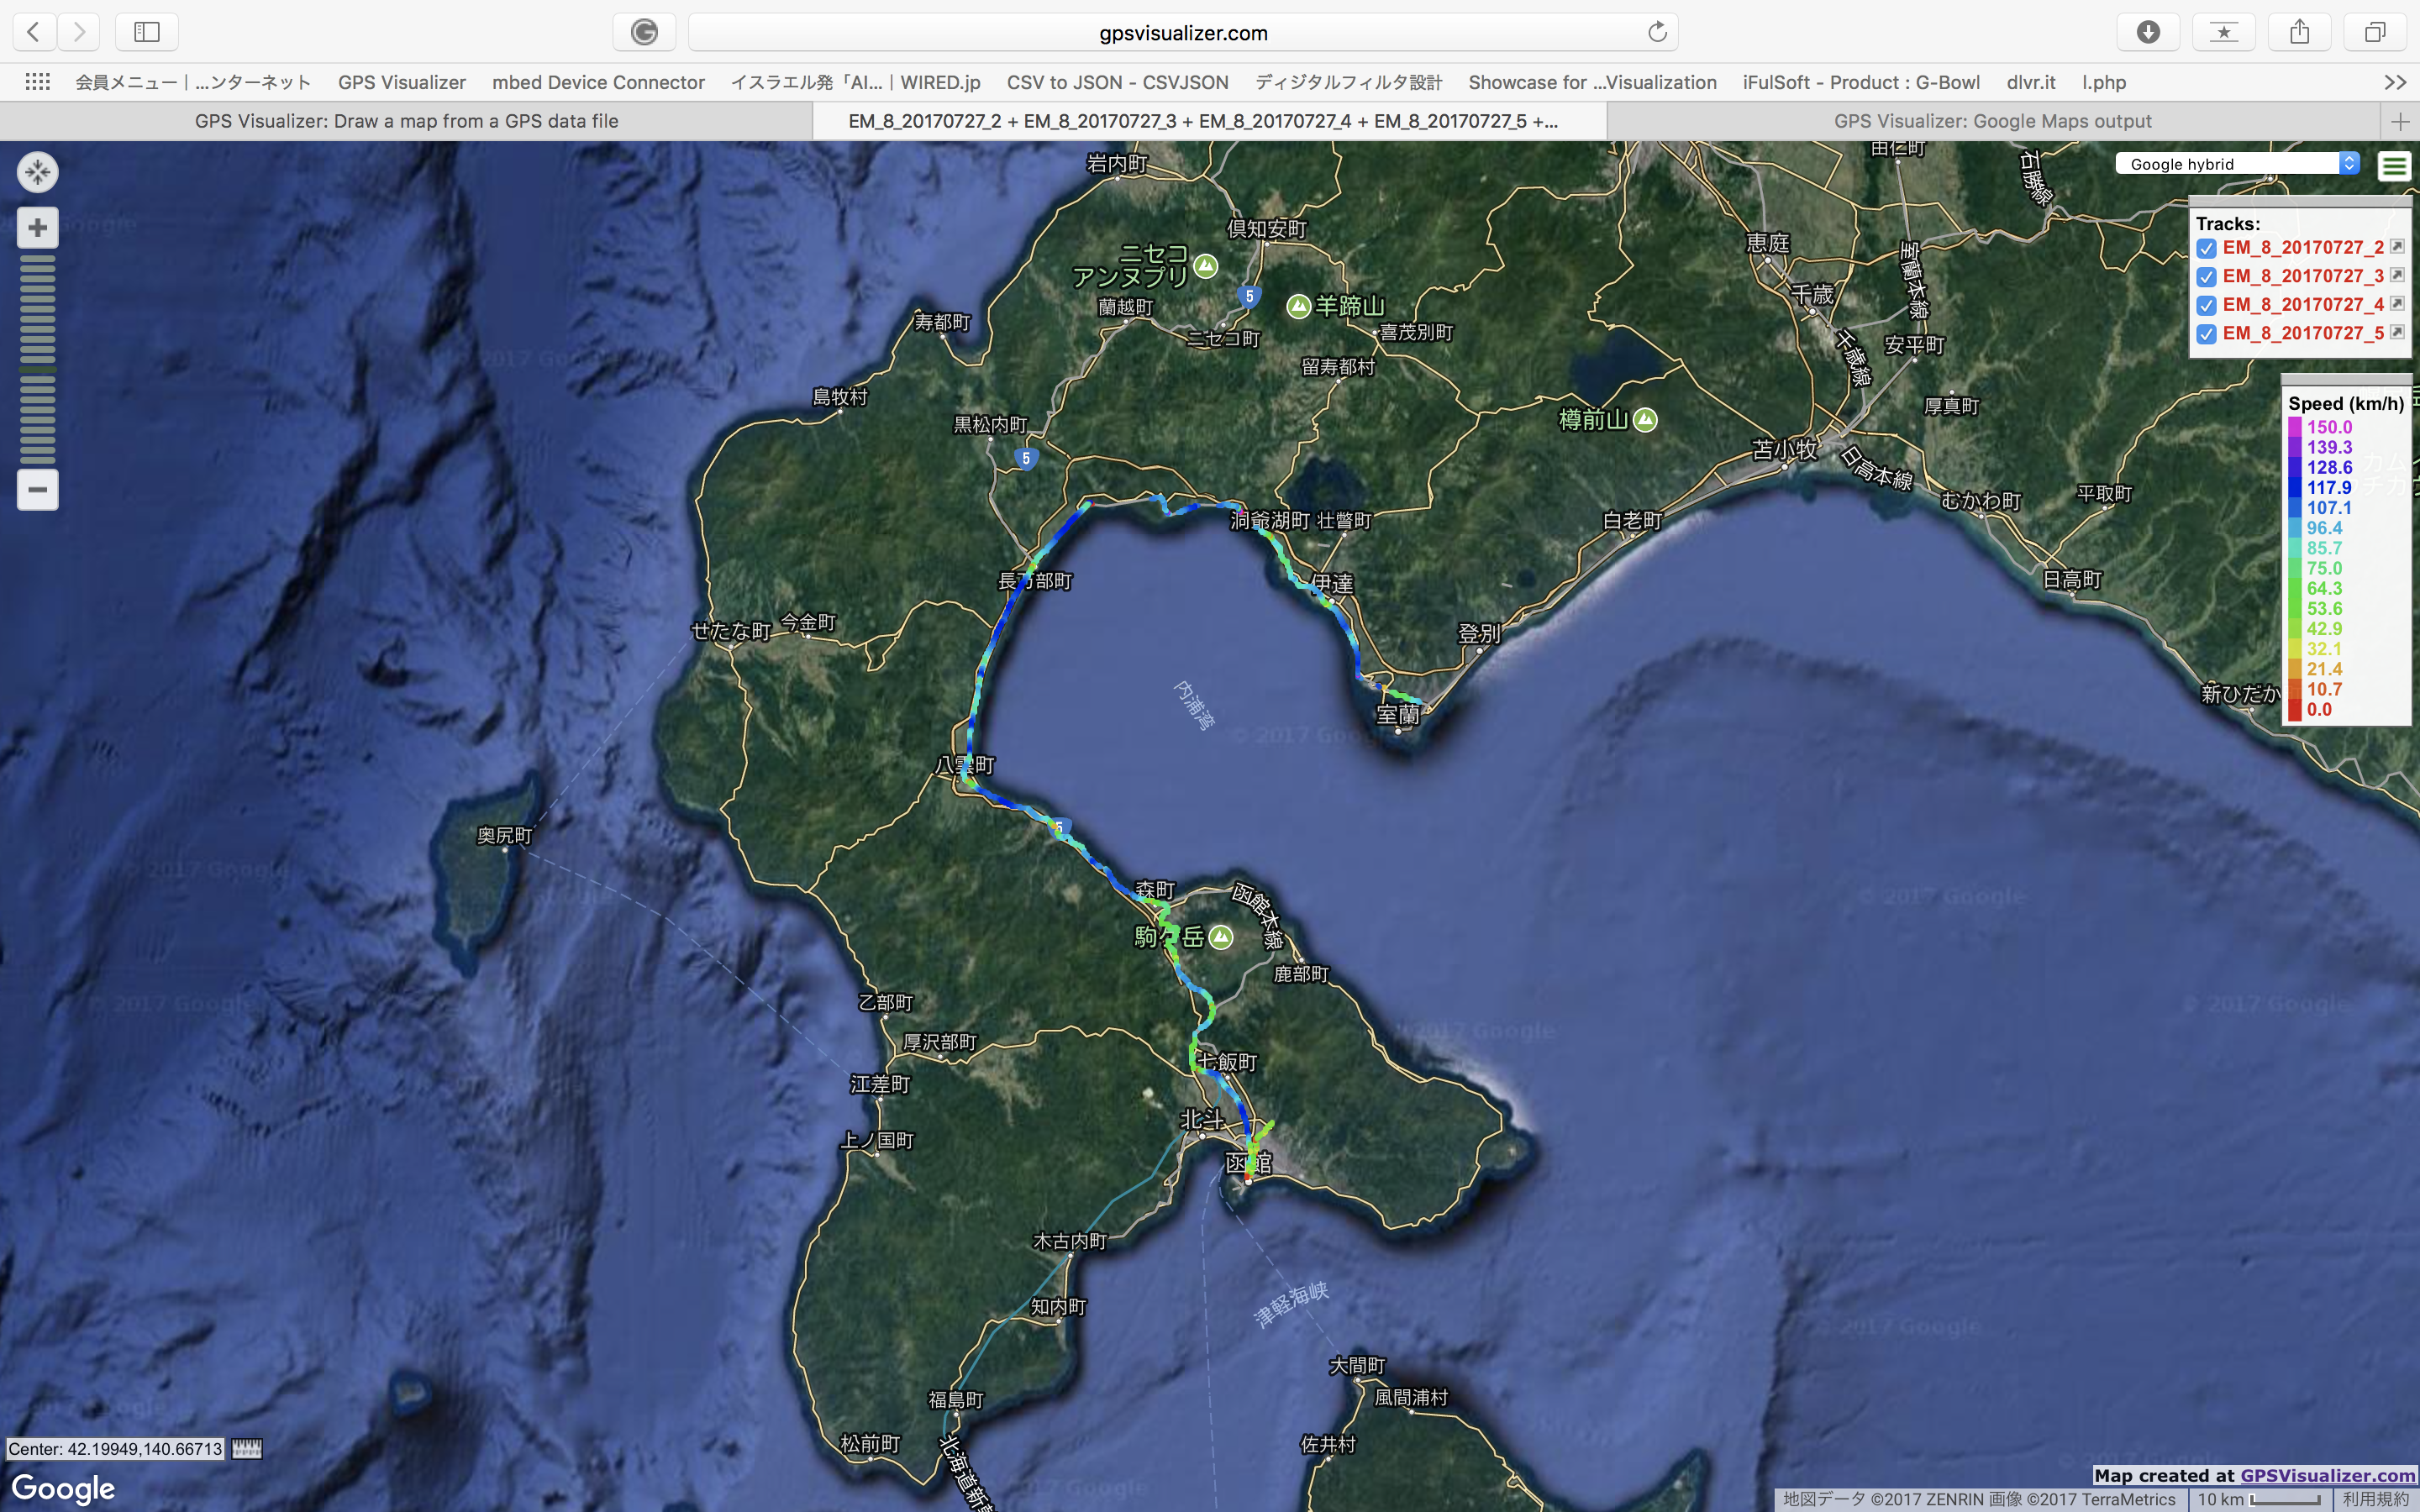The image size is (2420, 1512).
Task: Click the gpsvisualizer.com address bar
Action: (x=1183, y=32)
